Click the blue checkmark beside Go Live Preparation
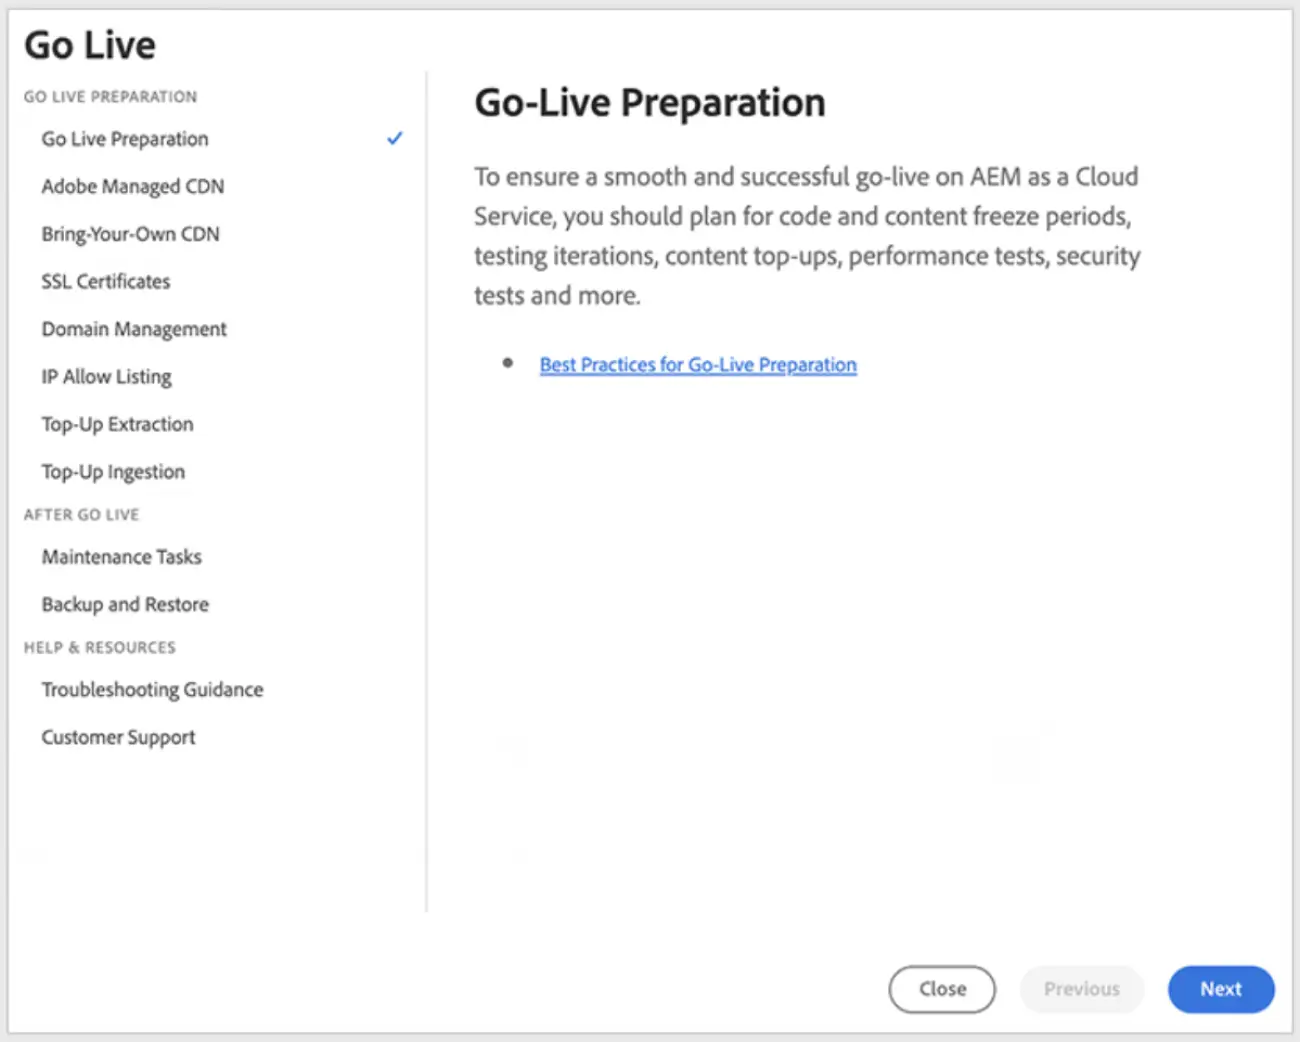Screen dimensions: 1300x1042 point(395,138)
